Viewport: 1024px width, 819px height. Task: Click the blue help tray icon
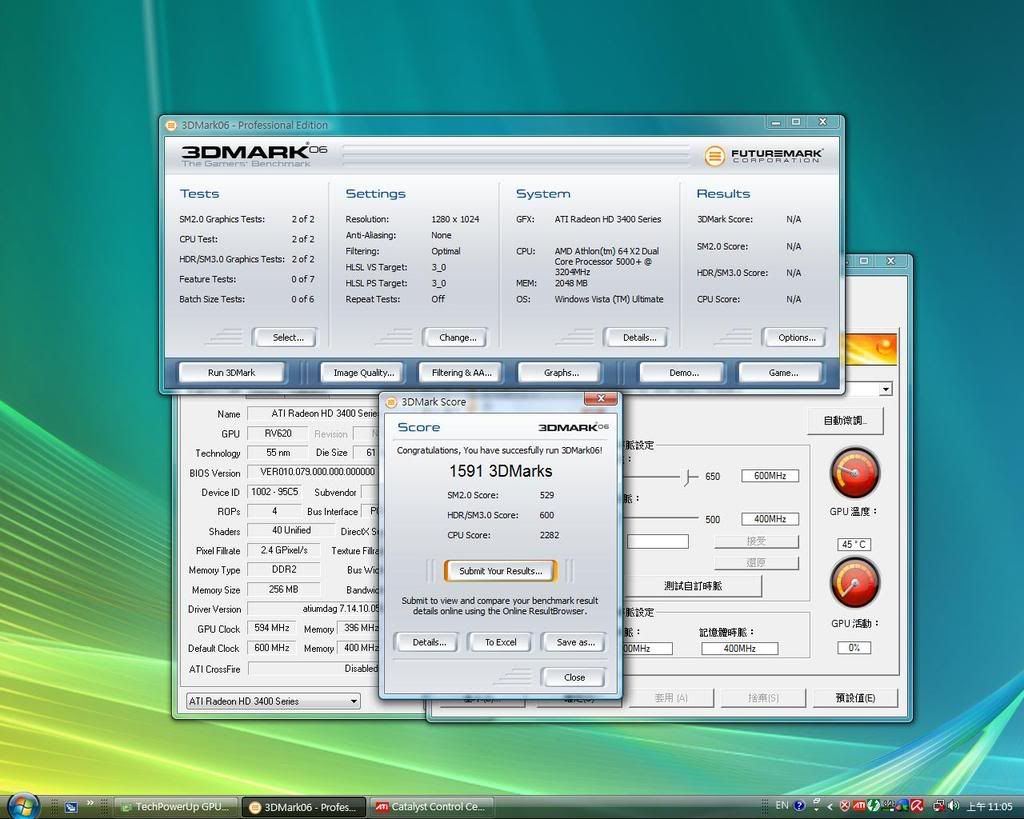click(799, 806)
